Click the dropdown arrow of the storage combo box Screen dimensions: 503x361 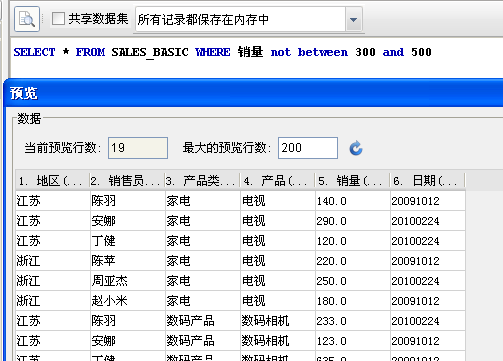(x=354, y=20)
